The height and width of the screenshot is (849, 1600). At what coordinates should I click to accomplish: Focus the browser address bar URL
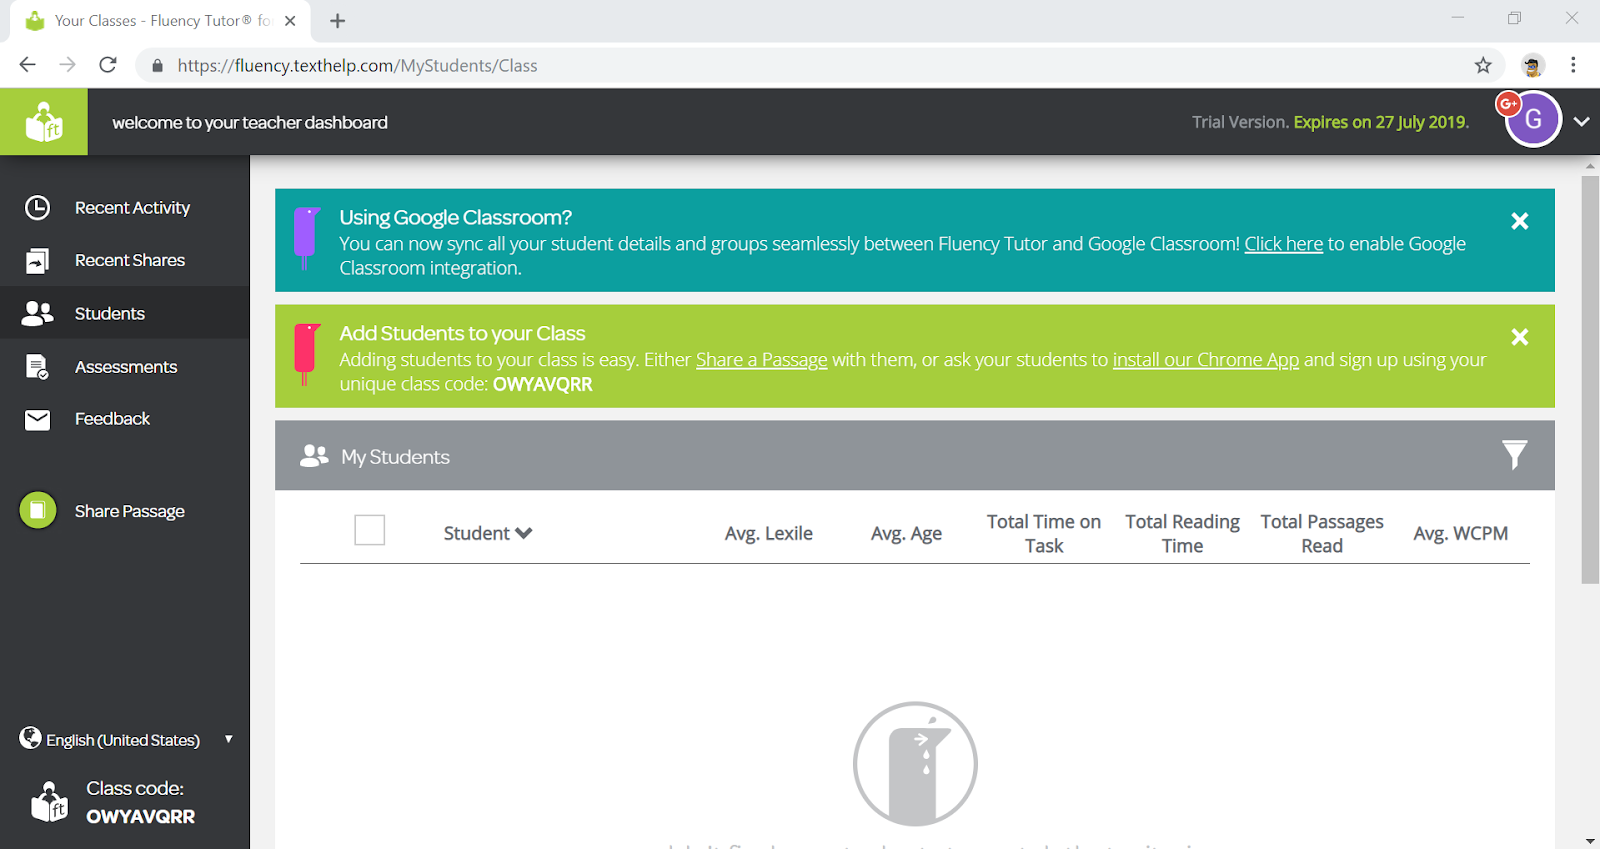pos(357,65)
